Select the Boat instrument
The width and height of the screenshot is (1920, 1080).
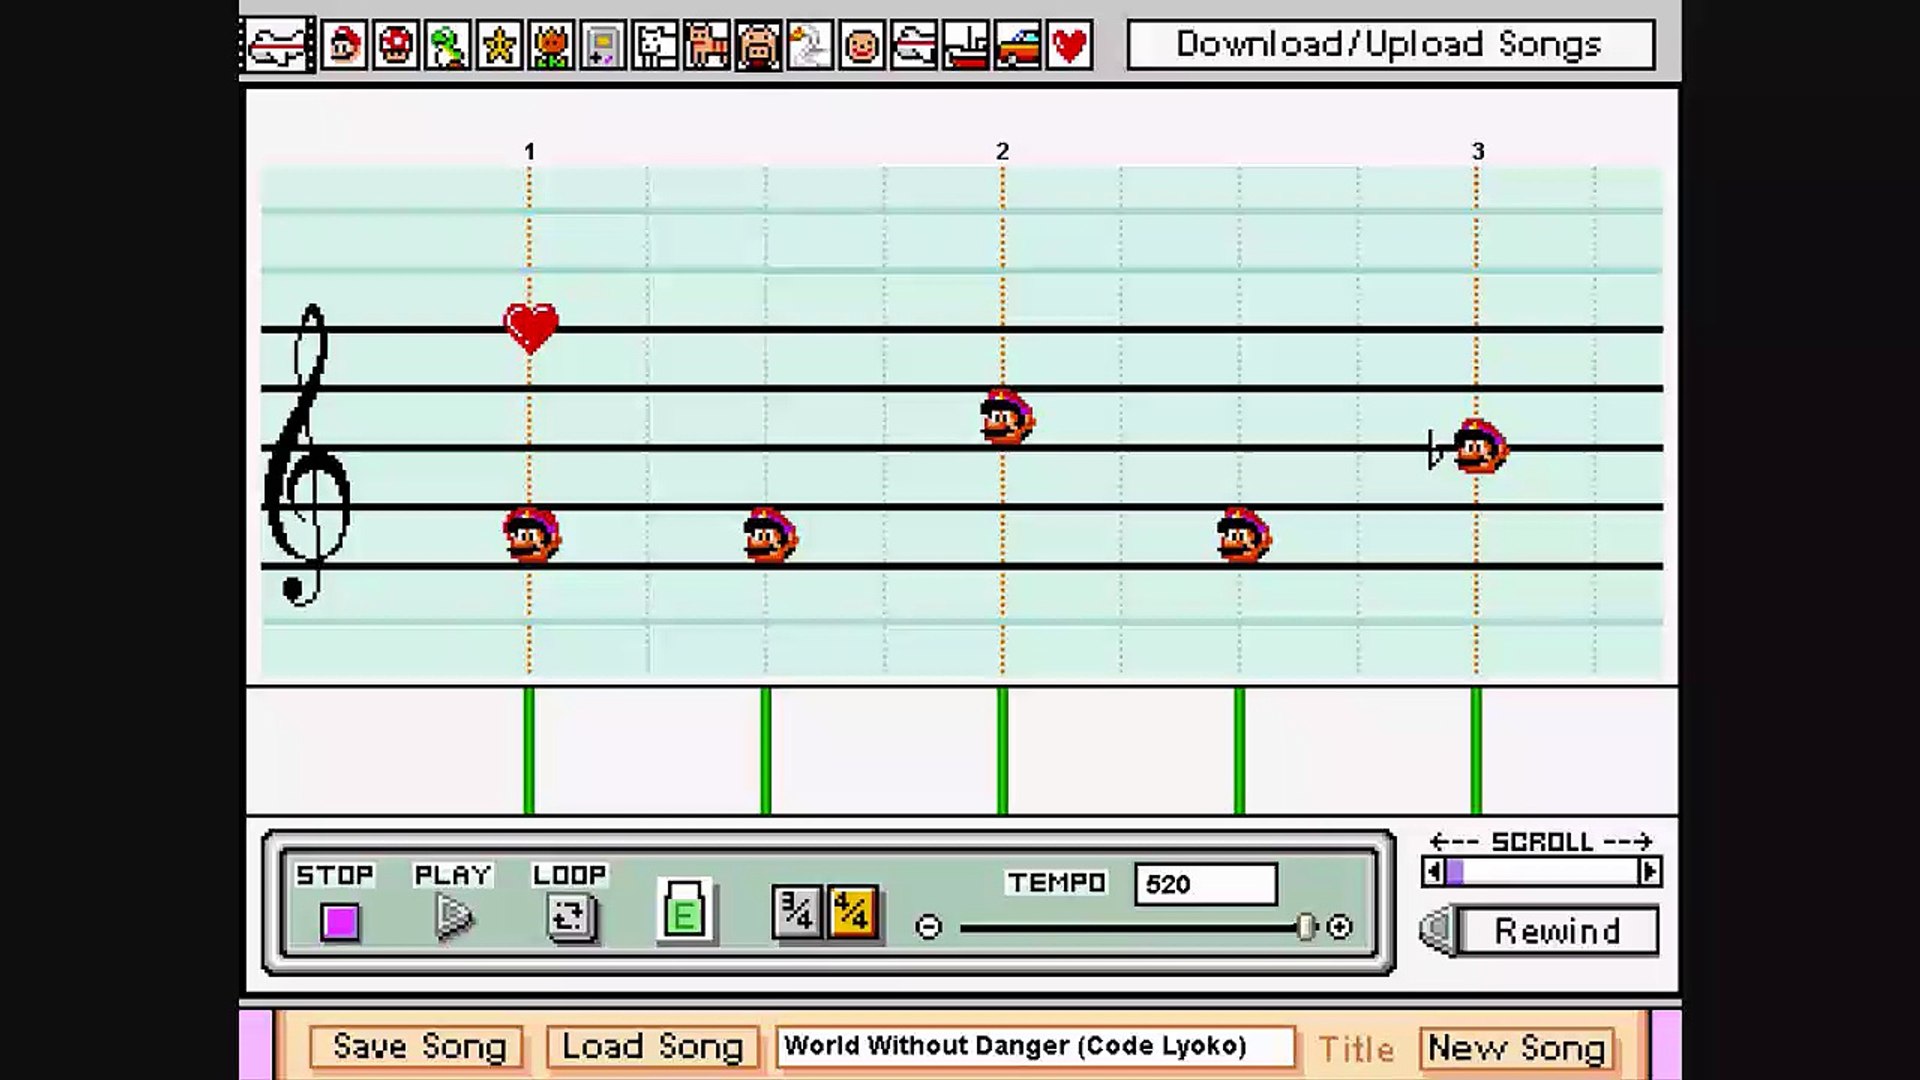point(966,46)
